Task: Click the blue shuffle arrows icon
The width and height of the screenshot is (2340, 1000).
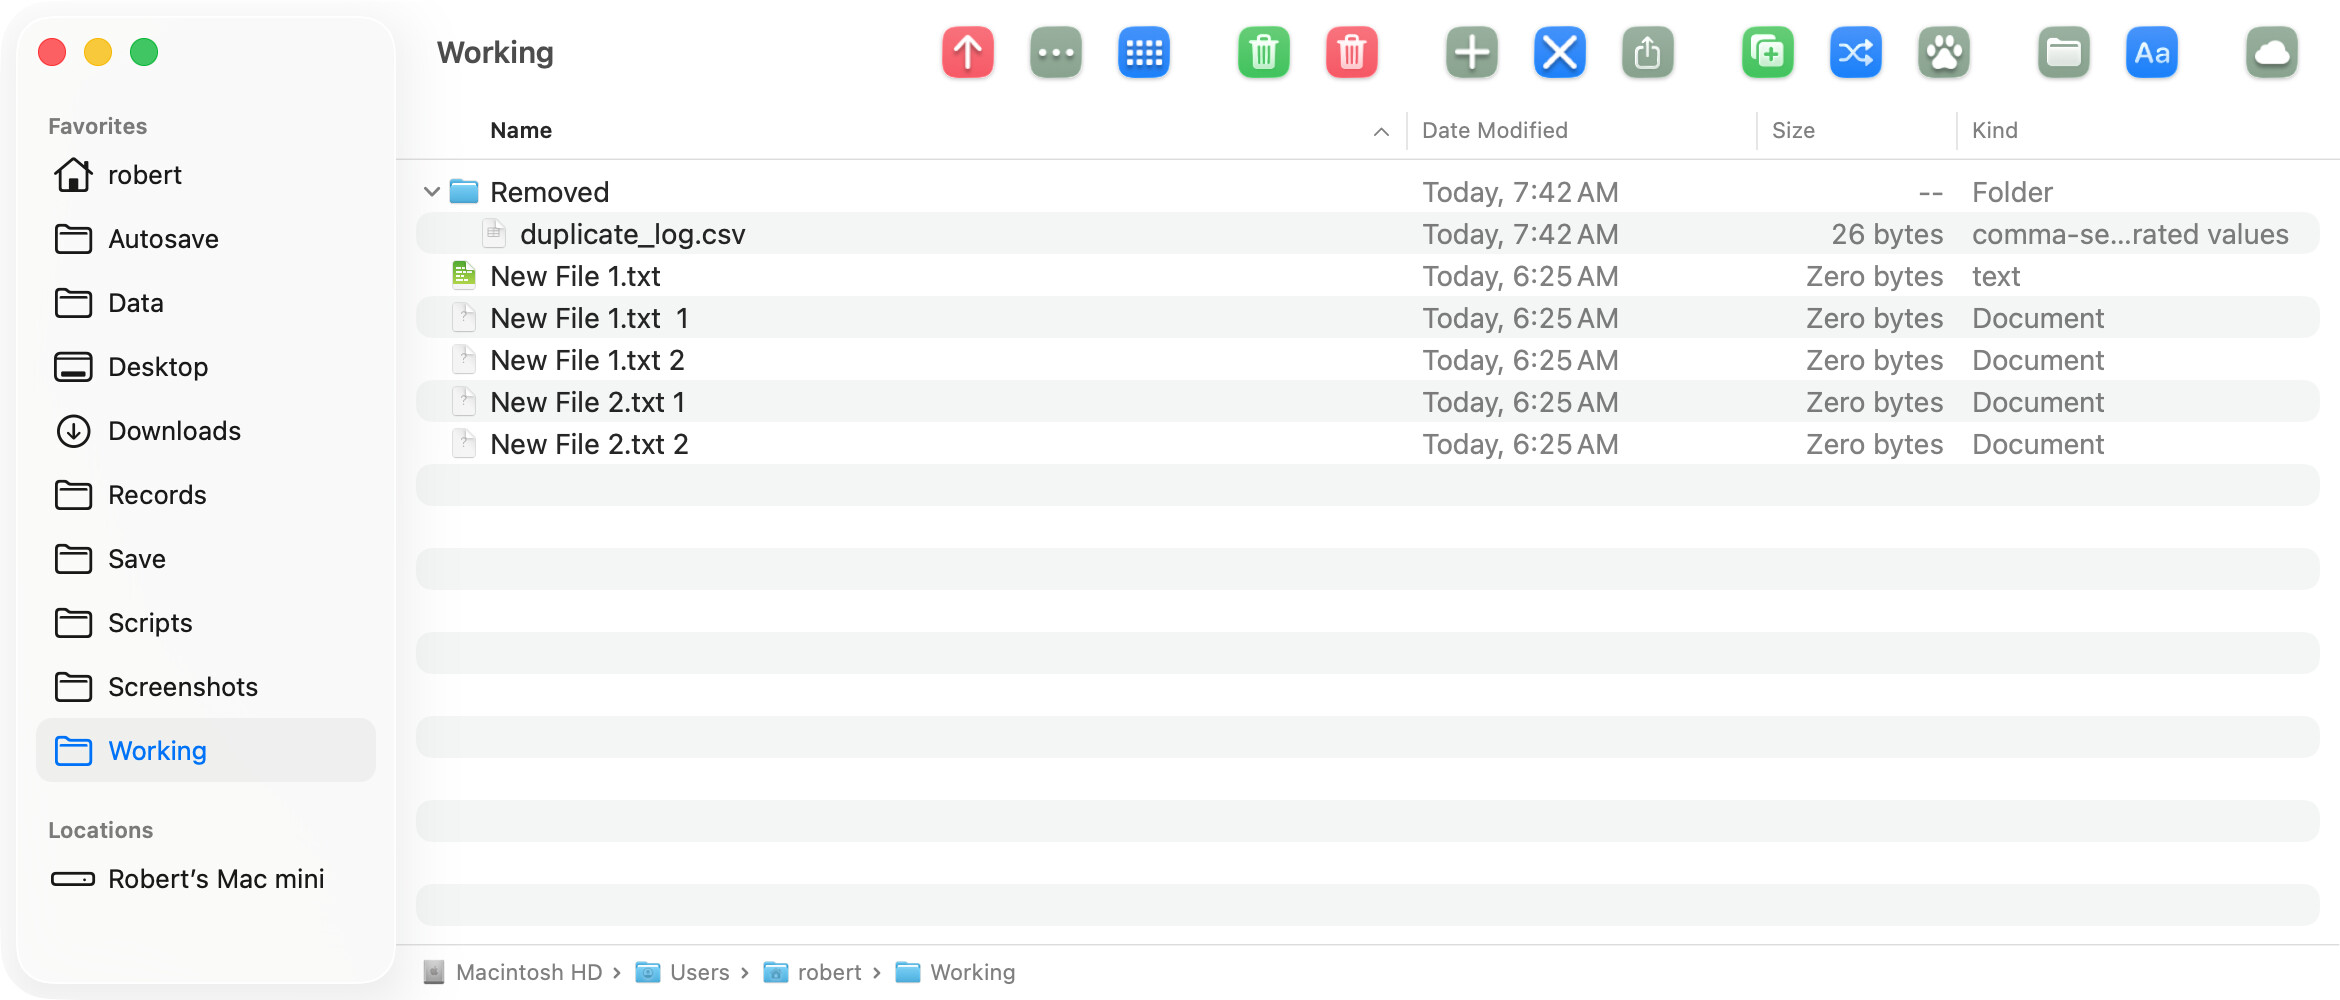Action: click(1855, 52)
